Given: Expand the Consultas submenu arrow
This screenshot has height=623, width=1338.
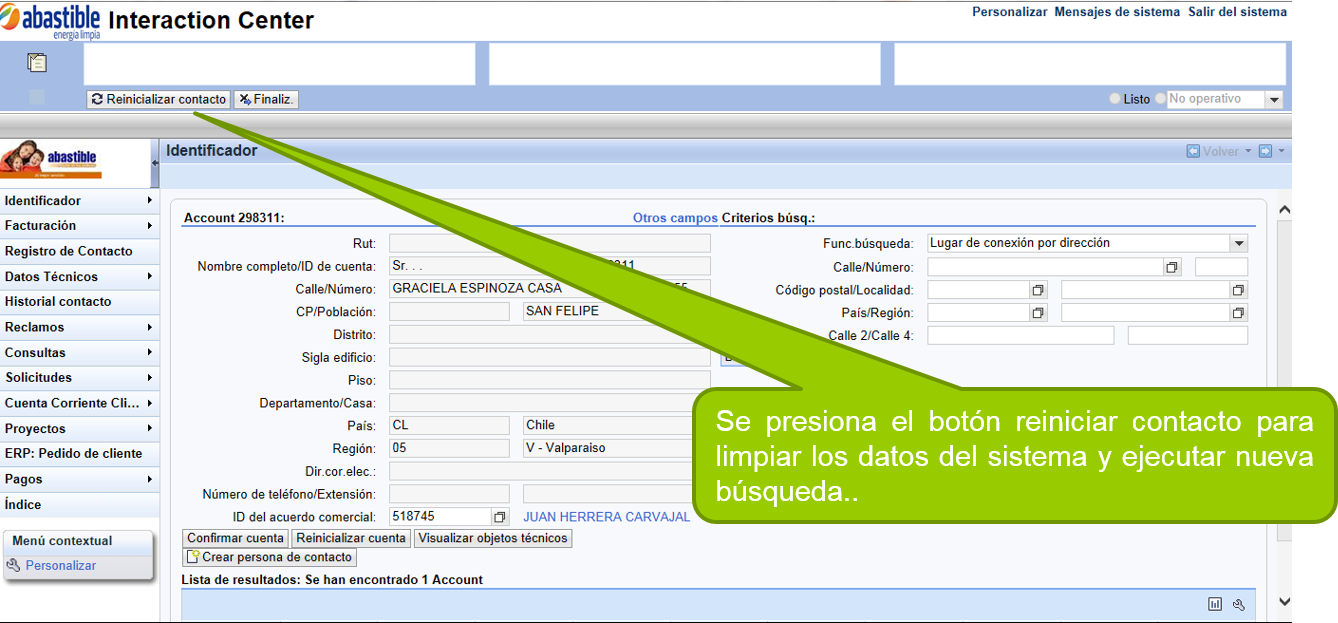Looking at the screenshot, I should pos(149,352).
